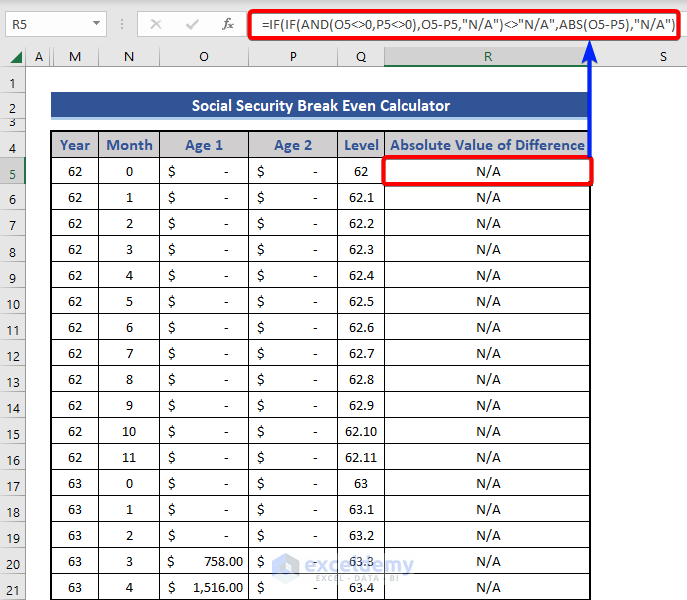
Task: Select column header N
Action: click(x=129, y=57)
